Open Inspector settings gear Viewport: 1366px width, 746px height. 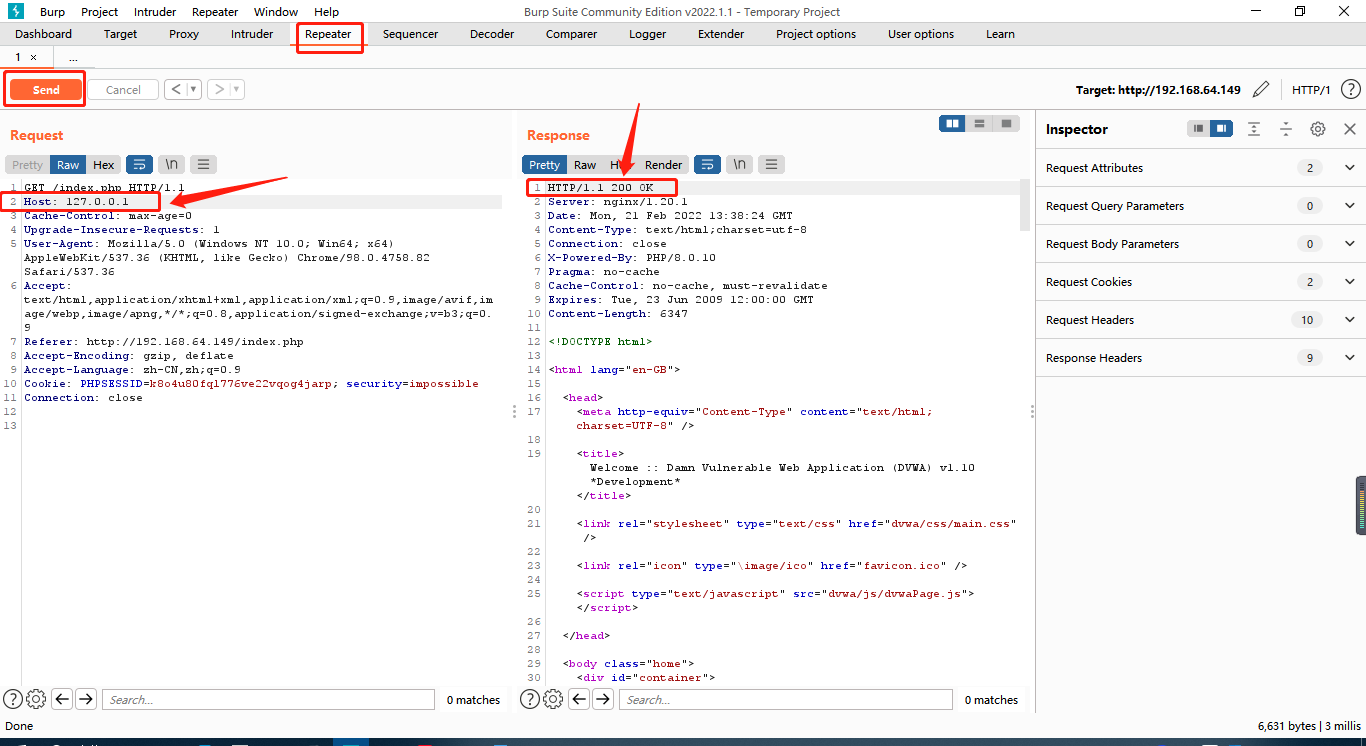click(x=1318, y=129)
